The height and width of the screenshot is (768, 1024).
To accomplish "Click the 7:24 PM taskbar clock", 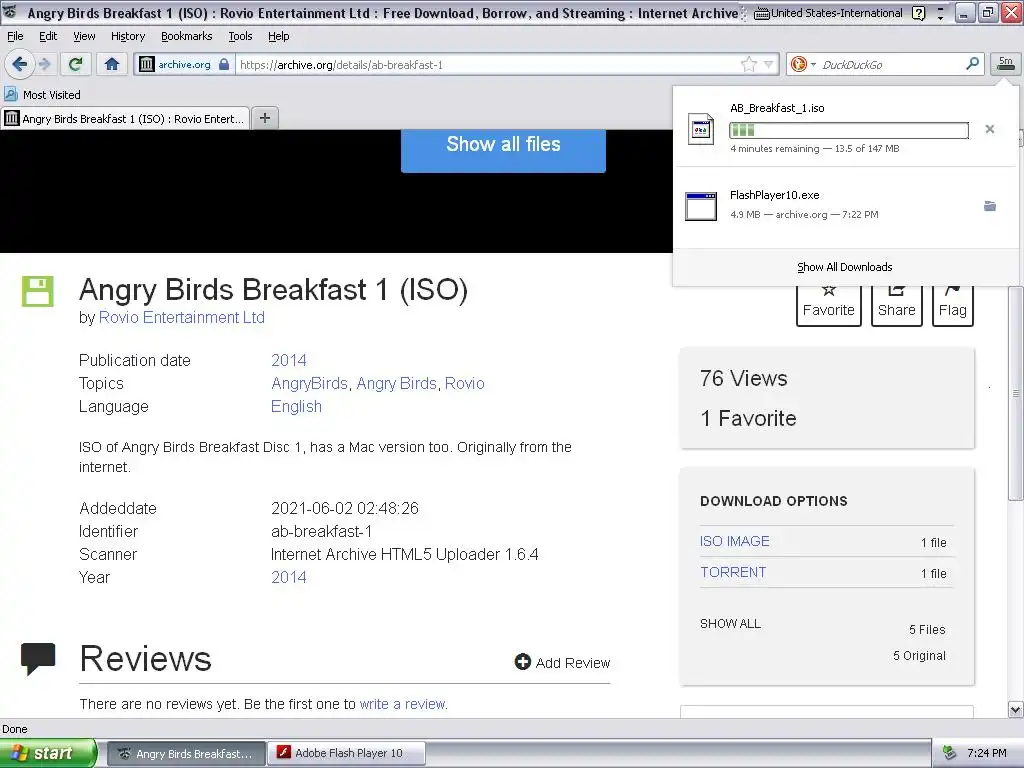I will 986,753.
